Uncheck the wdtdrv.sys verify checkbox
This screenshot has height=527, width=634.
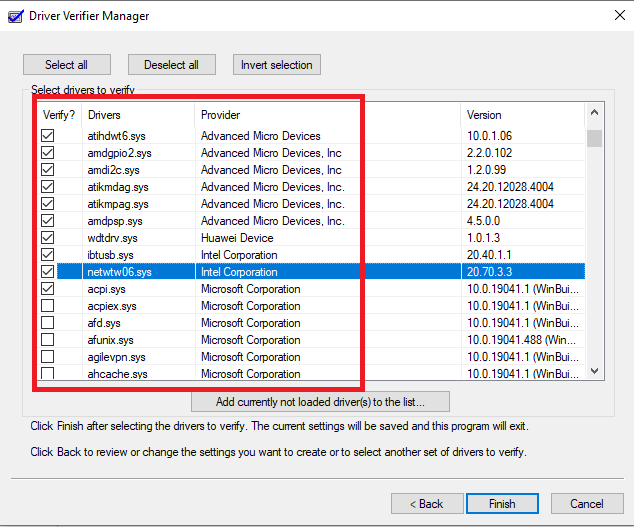[x=48, y=237]
